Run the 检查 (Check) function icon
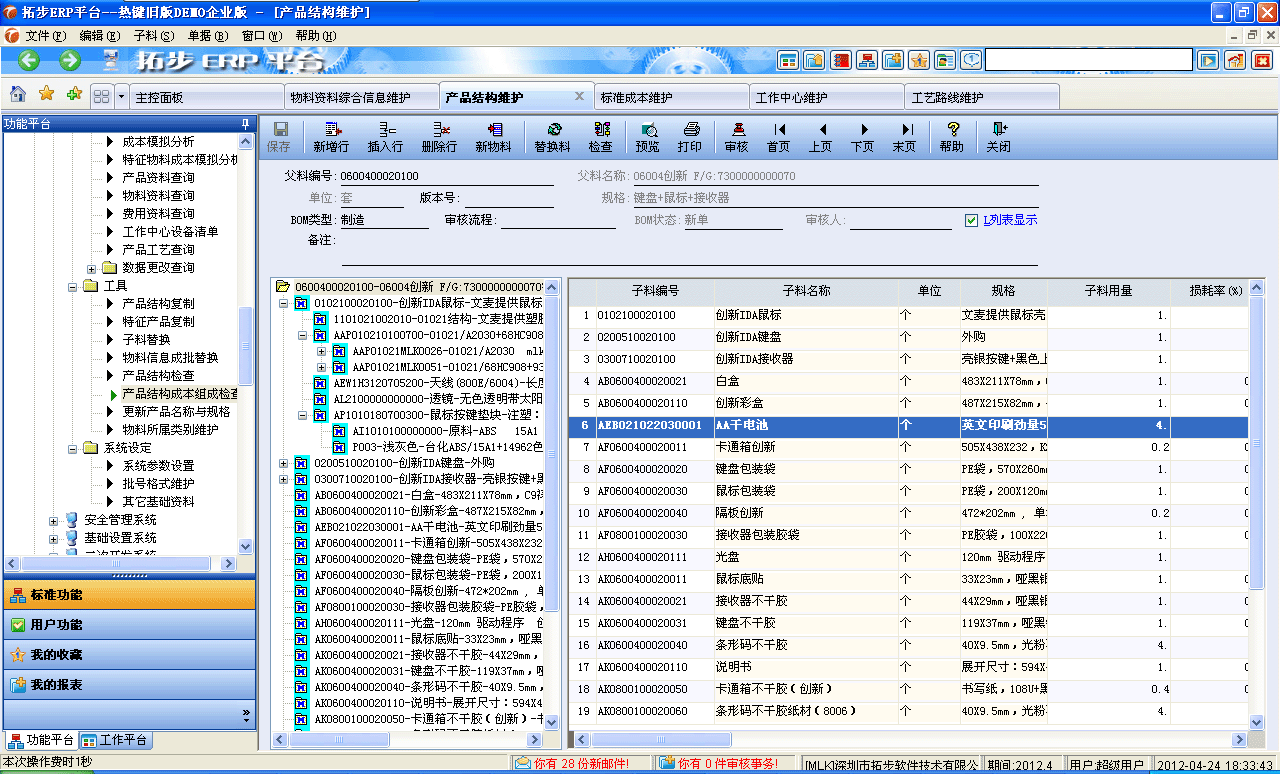Screen dimensions: 1280x774 coord(601,136)
